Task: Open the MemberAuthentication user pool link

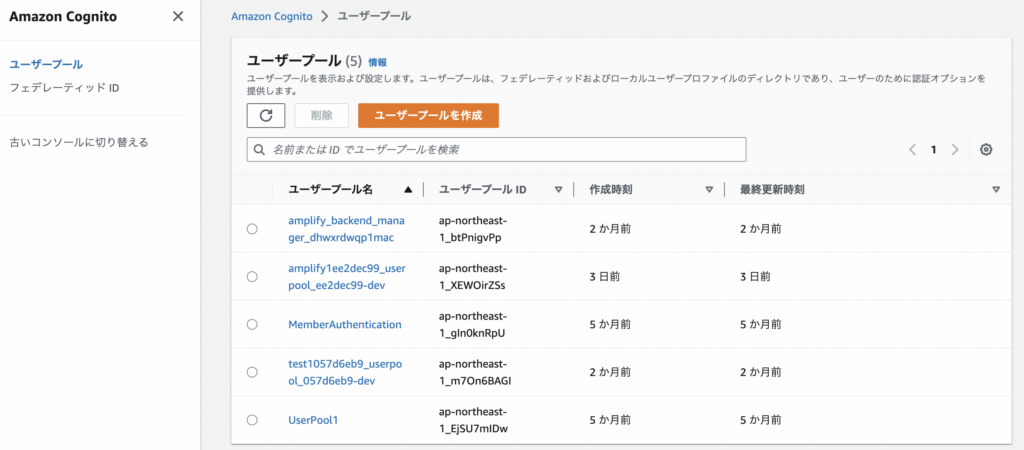Action: click(x=345, y=325)
